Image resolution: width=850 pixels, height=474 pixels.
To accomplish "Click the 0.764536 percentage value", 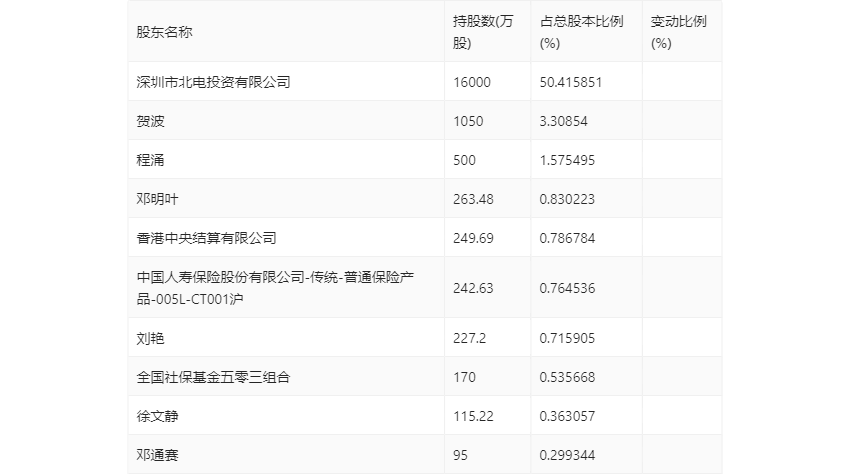I will [567, 288].
